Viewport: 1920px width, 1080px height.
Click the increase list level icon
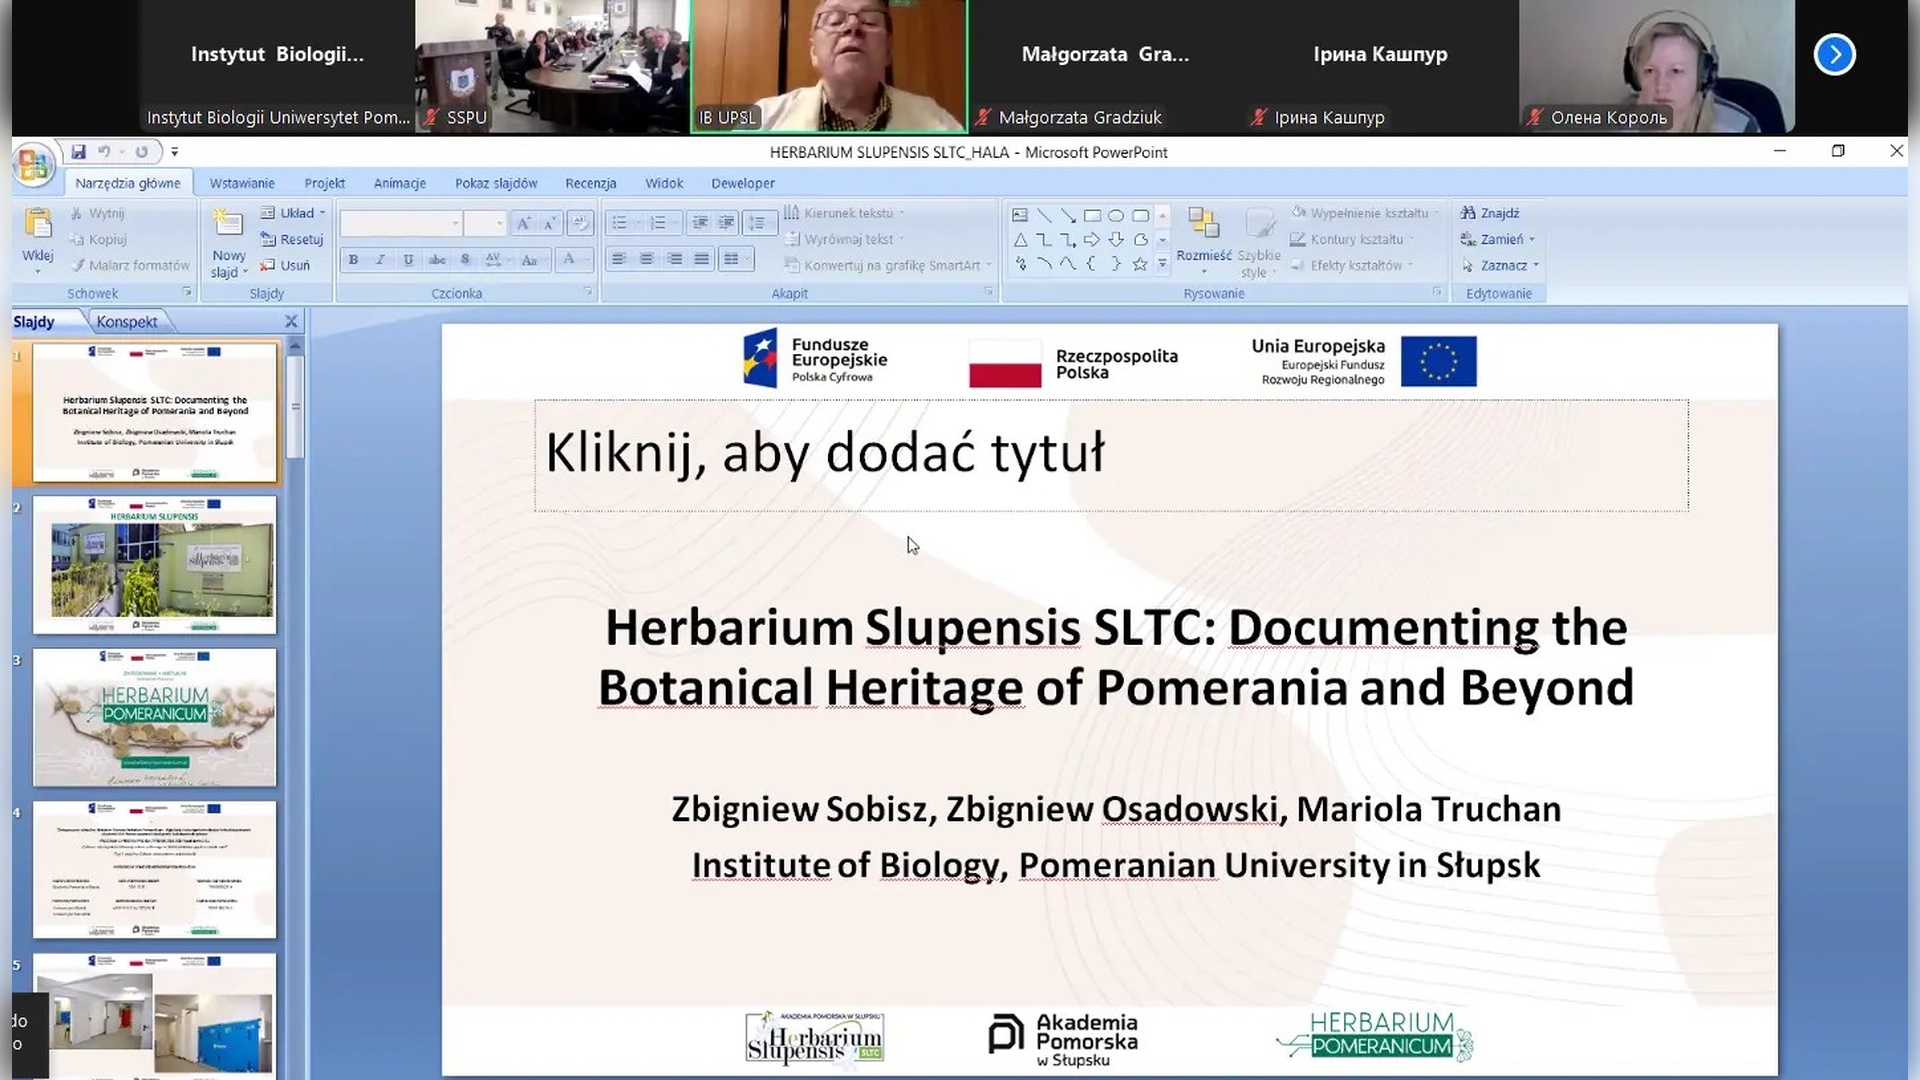pos(727,223)
